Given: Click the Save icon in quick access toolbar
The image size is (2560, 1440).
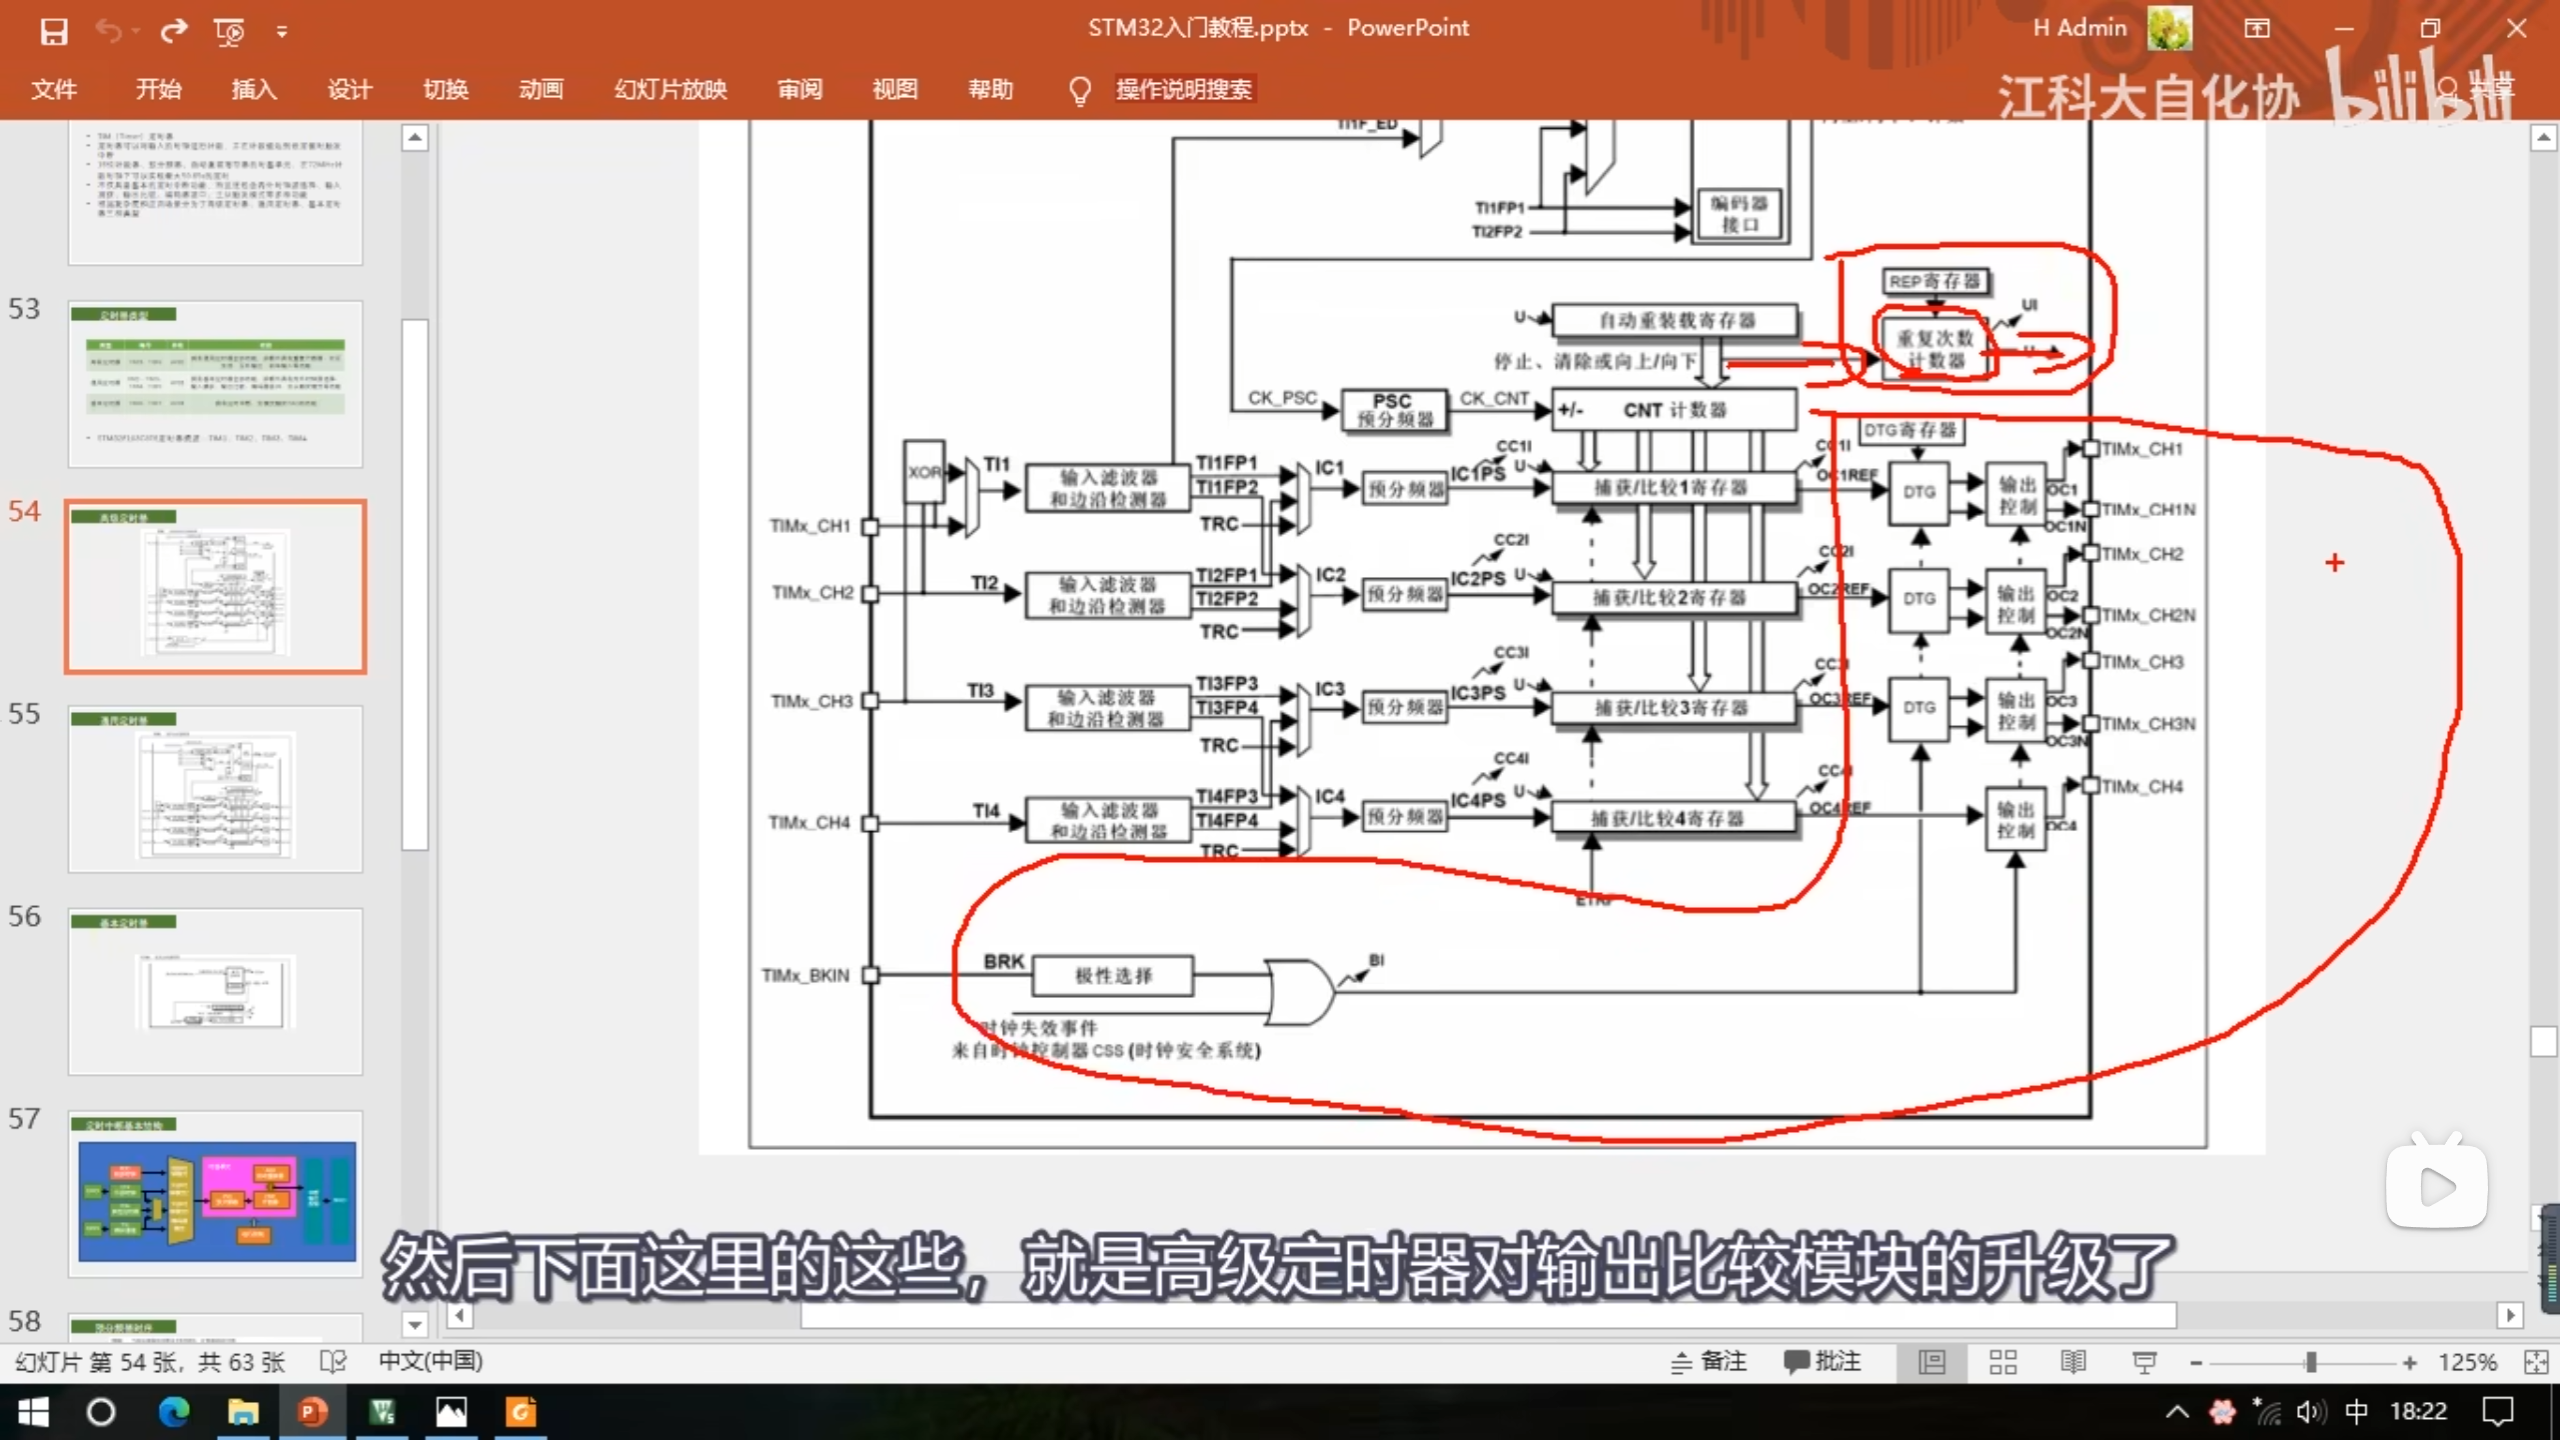Looking at the screenshot, I should (54, 32).
